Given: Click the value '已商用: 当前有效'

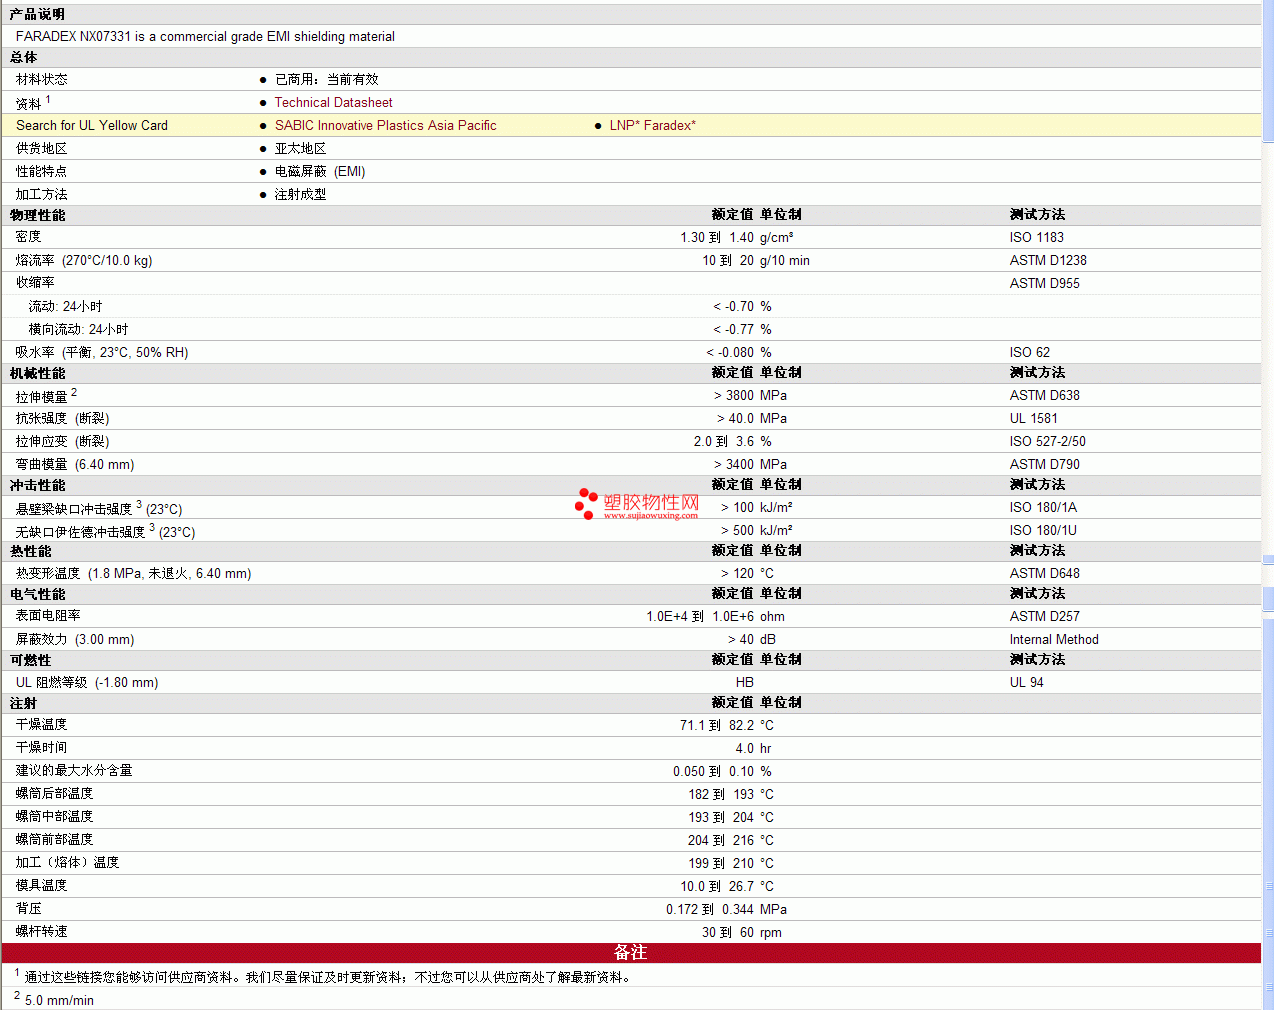Looking at the screenshot, I should 327,79.
